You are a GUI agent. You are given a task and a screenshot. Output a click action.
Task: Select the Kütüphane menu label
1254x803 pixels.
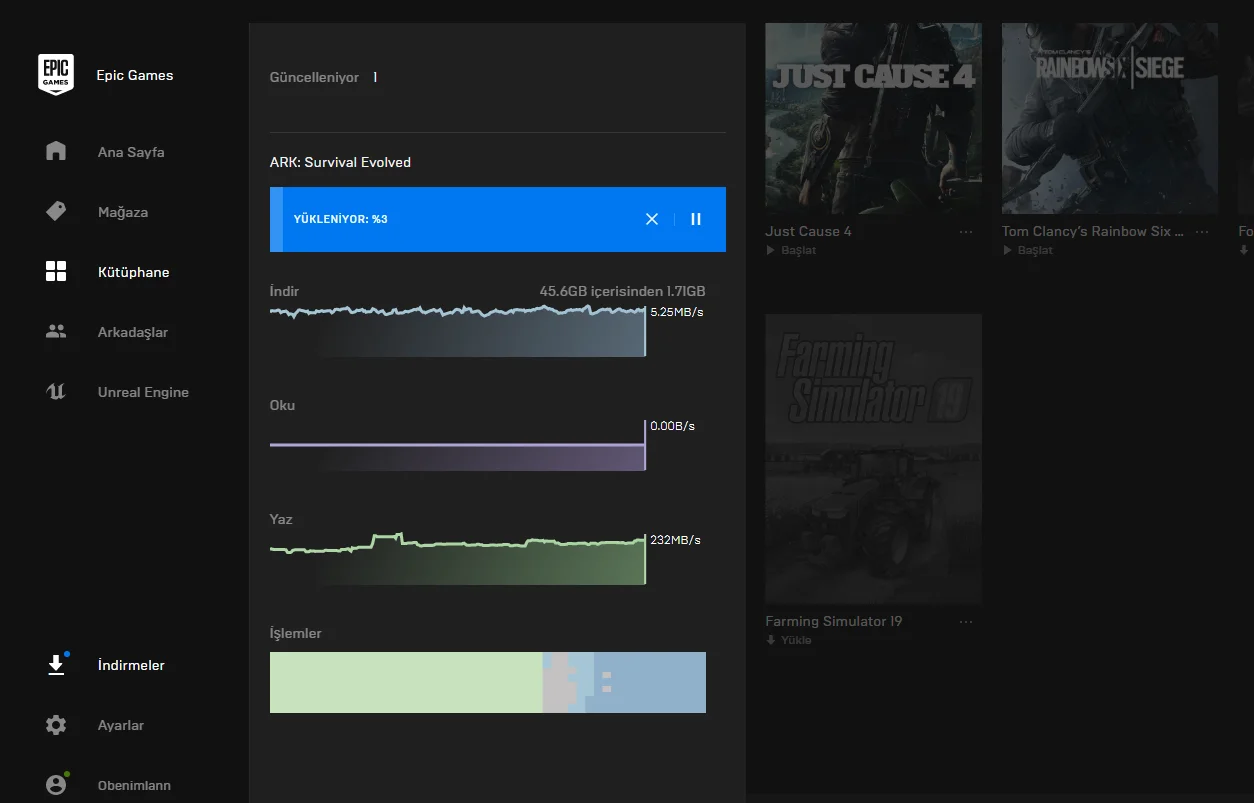tap(133, 272)
